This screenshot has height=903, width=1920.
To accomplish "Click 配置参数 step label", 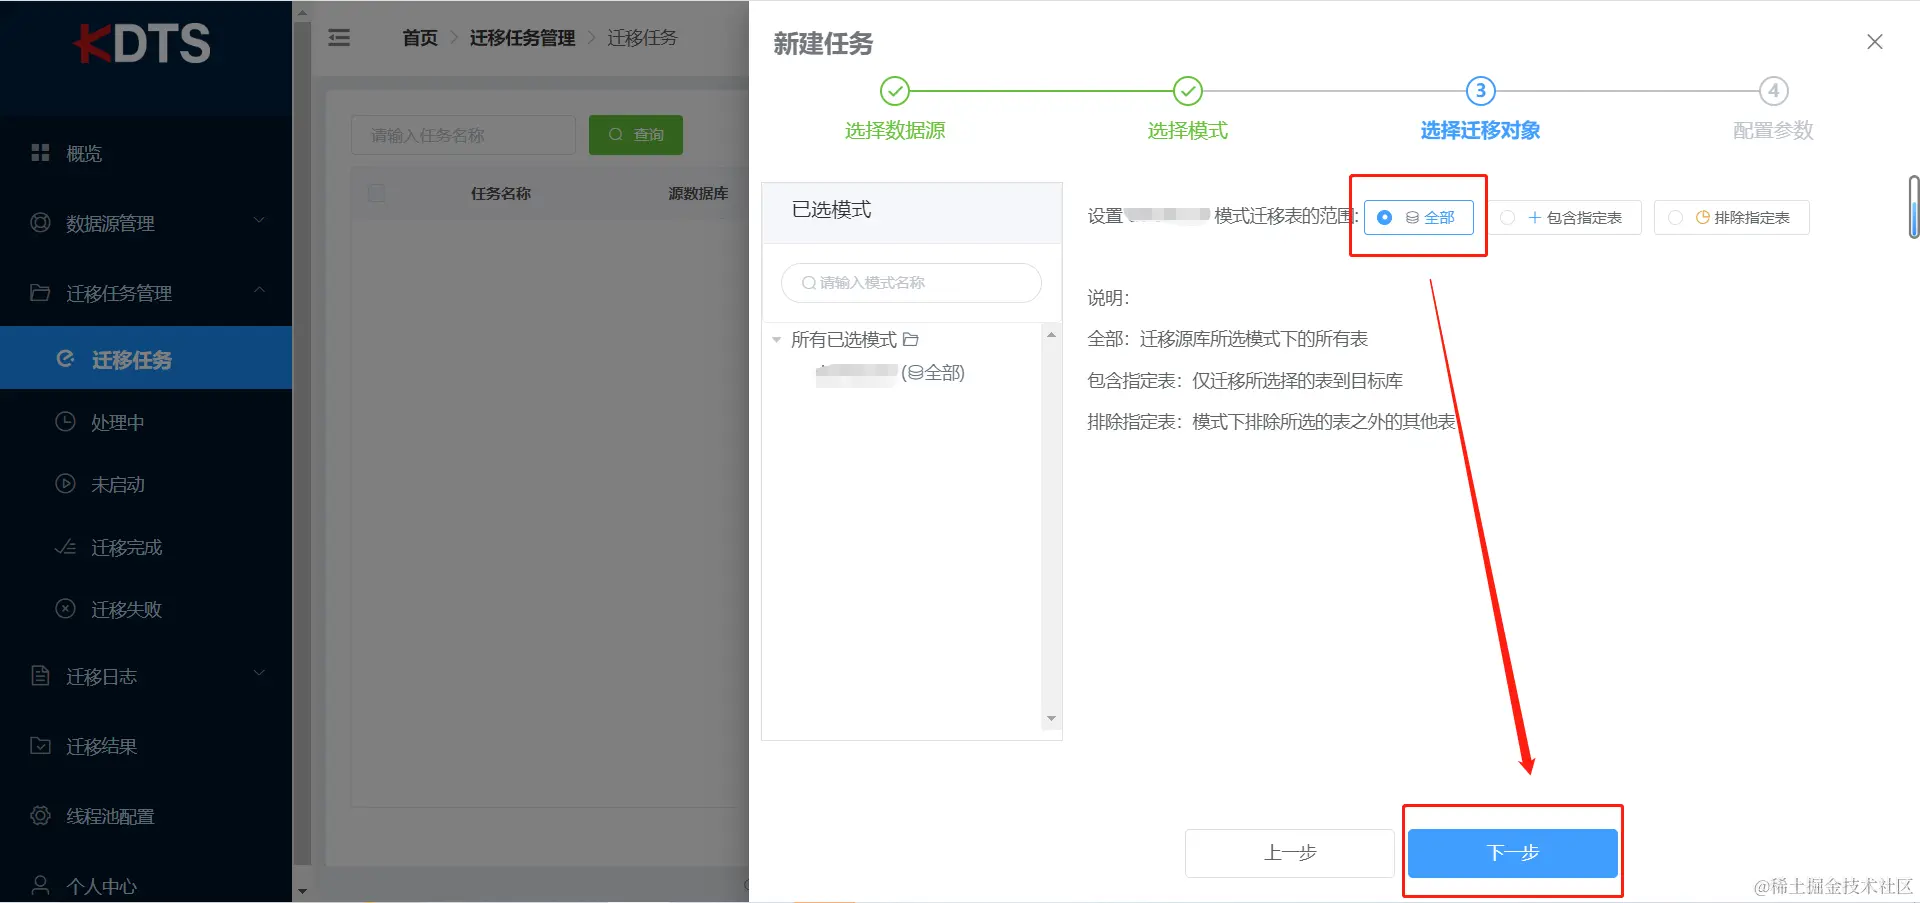I will tap(1774, 131).
